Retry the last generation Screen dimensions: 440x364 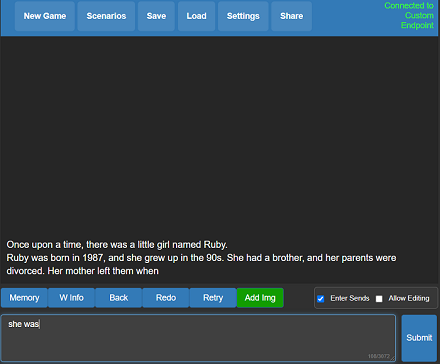(213, 298)
